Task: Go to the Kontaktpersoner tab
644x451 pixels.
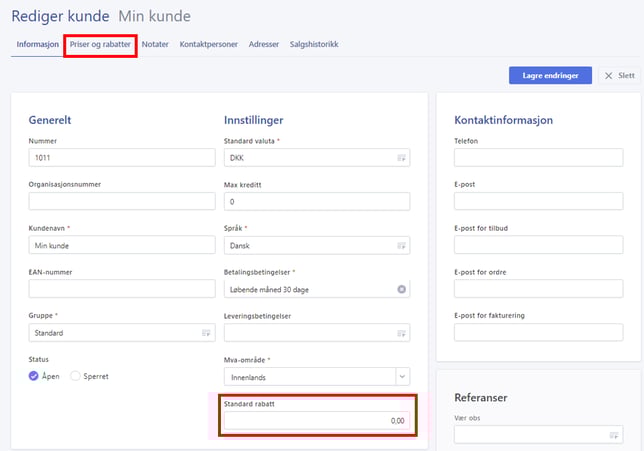Action: point(209,45)
